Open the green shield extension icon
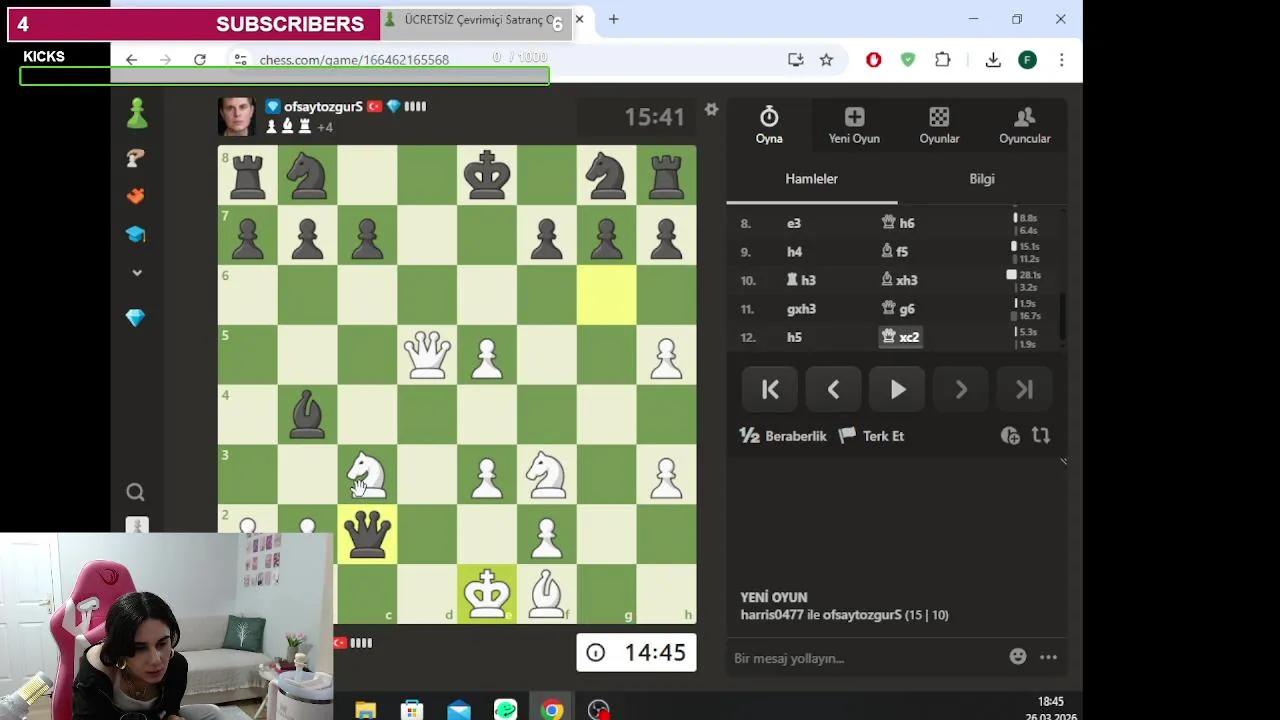Viewport: 1280px width, 720px height. tap(908, 60)
